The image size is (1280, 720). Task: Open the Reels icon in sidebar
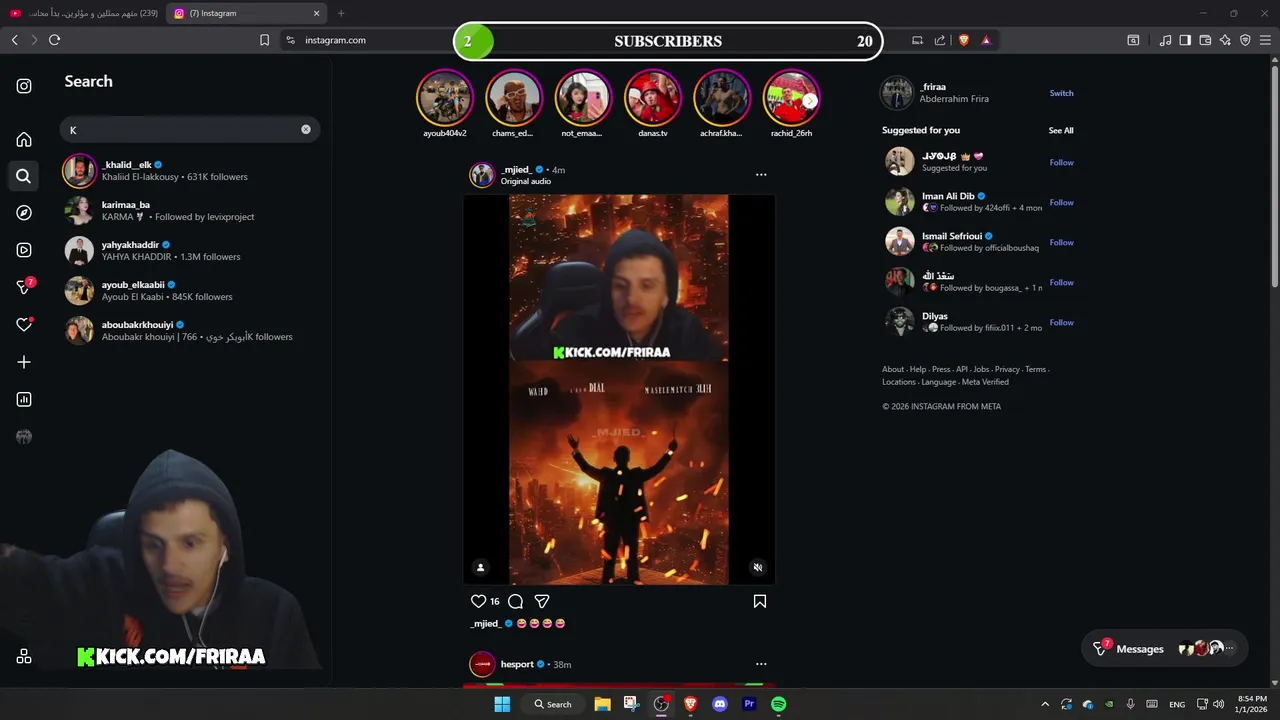pyautogui.click(x=24, y=250)
